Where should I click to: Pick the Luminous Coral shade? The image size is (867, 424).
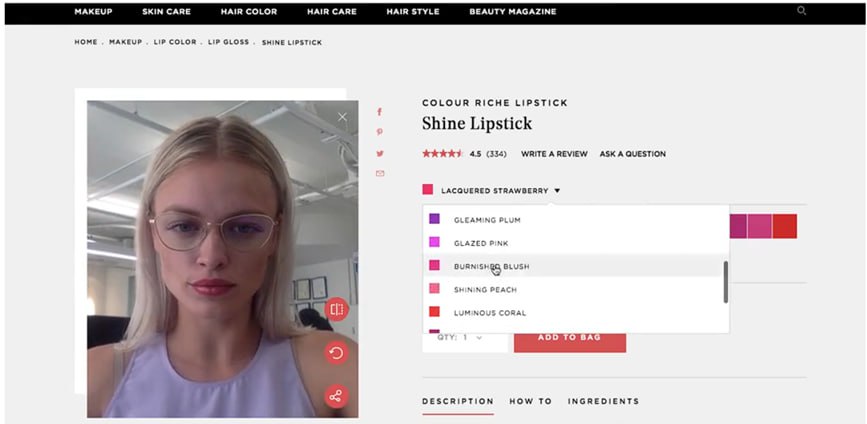(x=573, y=313)
